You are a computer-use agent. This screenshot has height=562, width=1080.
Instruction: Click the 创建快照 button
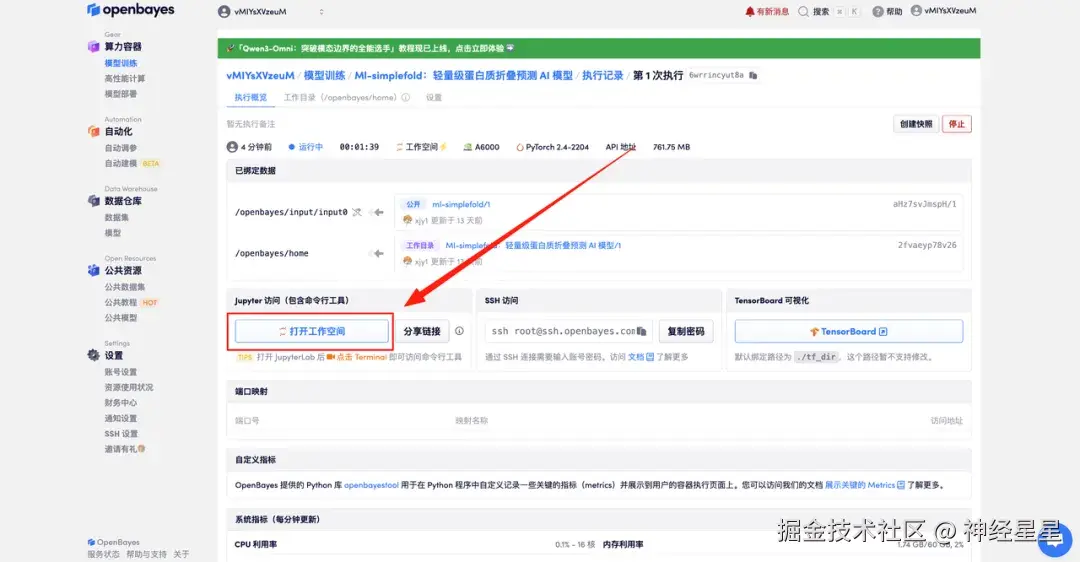point(916,124)
